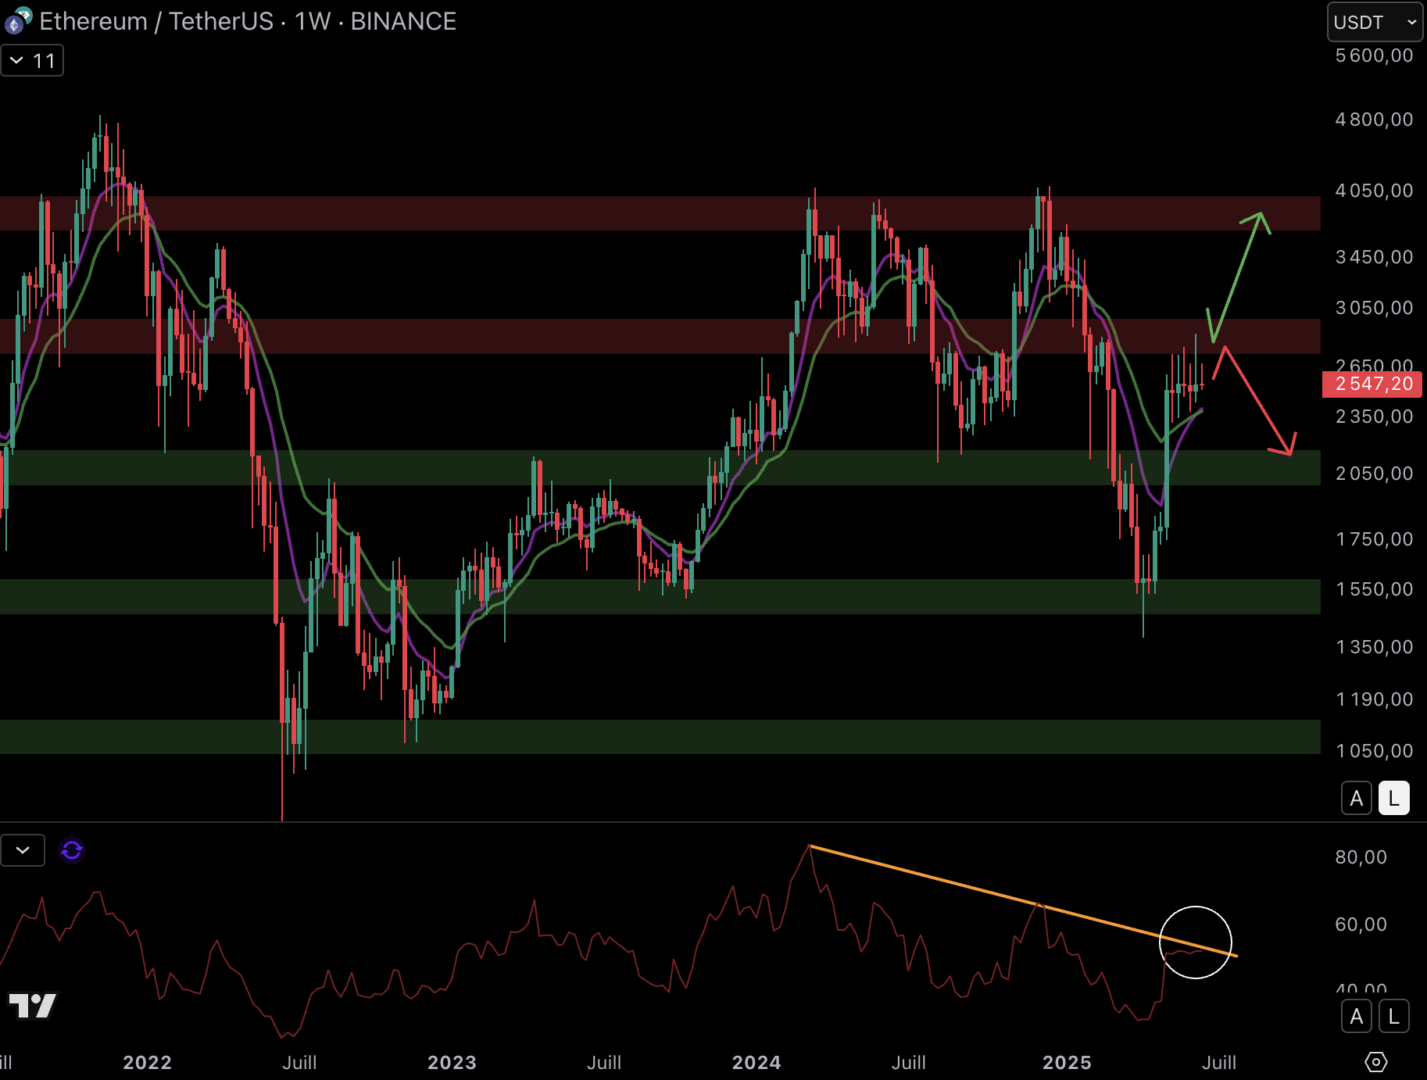Toggle auto scale A on RSI pane
The width and height of the screenshot is (1427, 1080).
point(1356,1017)
